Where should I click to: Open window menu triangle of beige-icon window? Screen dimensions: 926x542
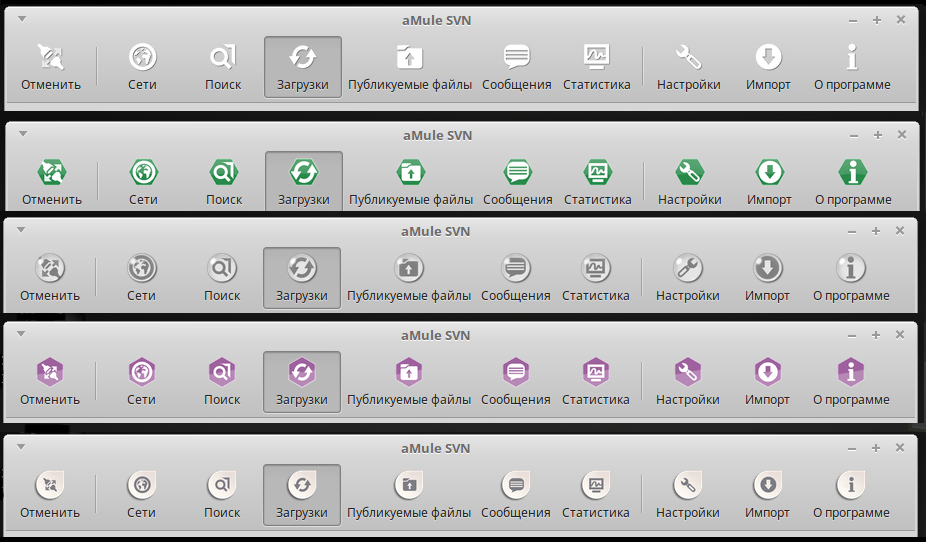(21, 447)
